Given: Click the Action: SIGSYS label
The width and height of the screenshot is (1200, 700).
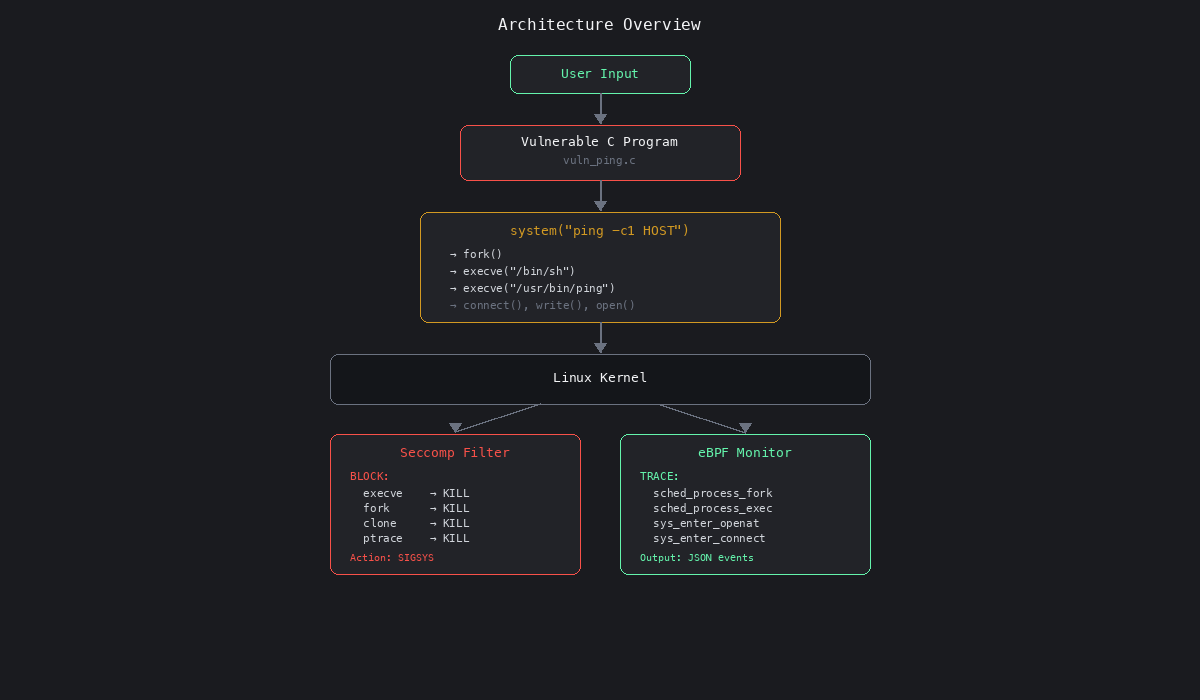Looking at the screenshot, I should 392,557.
